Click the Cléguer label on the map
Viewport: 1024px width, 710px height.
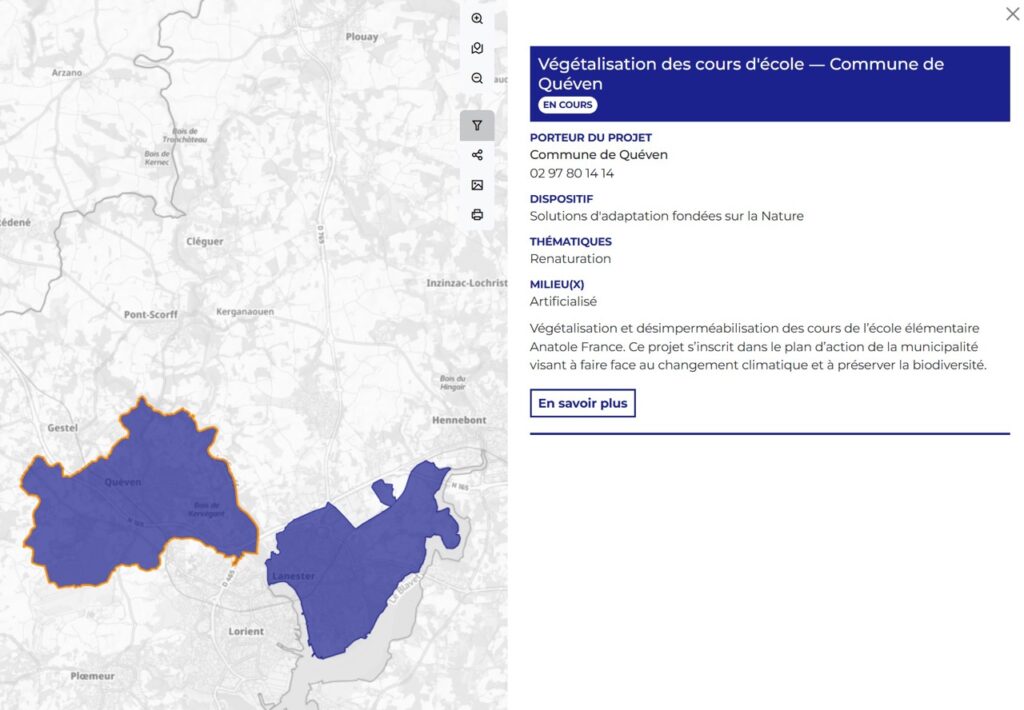click(205, 241)
